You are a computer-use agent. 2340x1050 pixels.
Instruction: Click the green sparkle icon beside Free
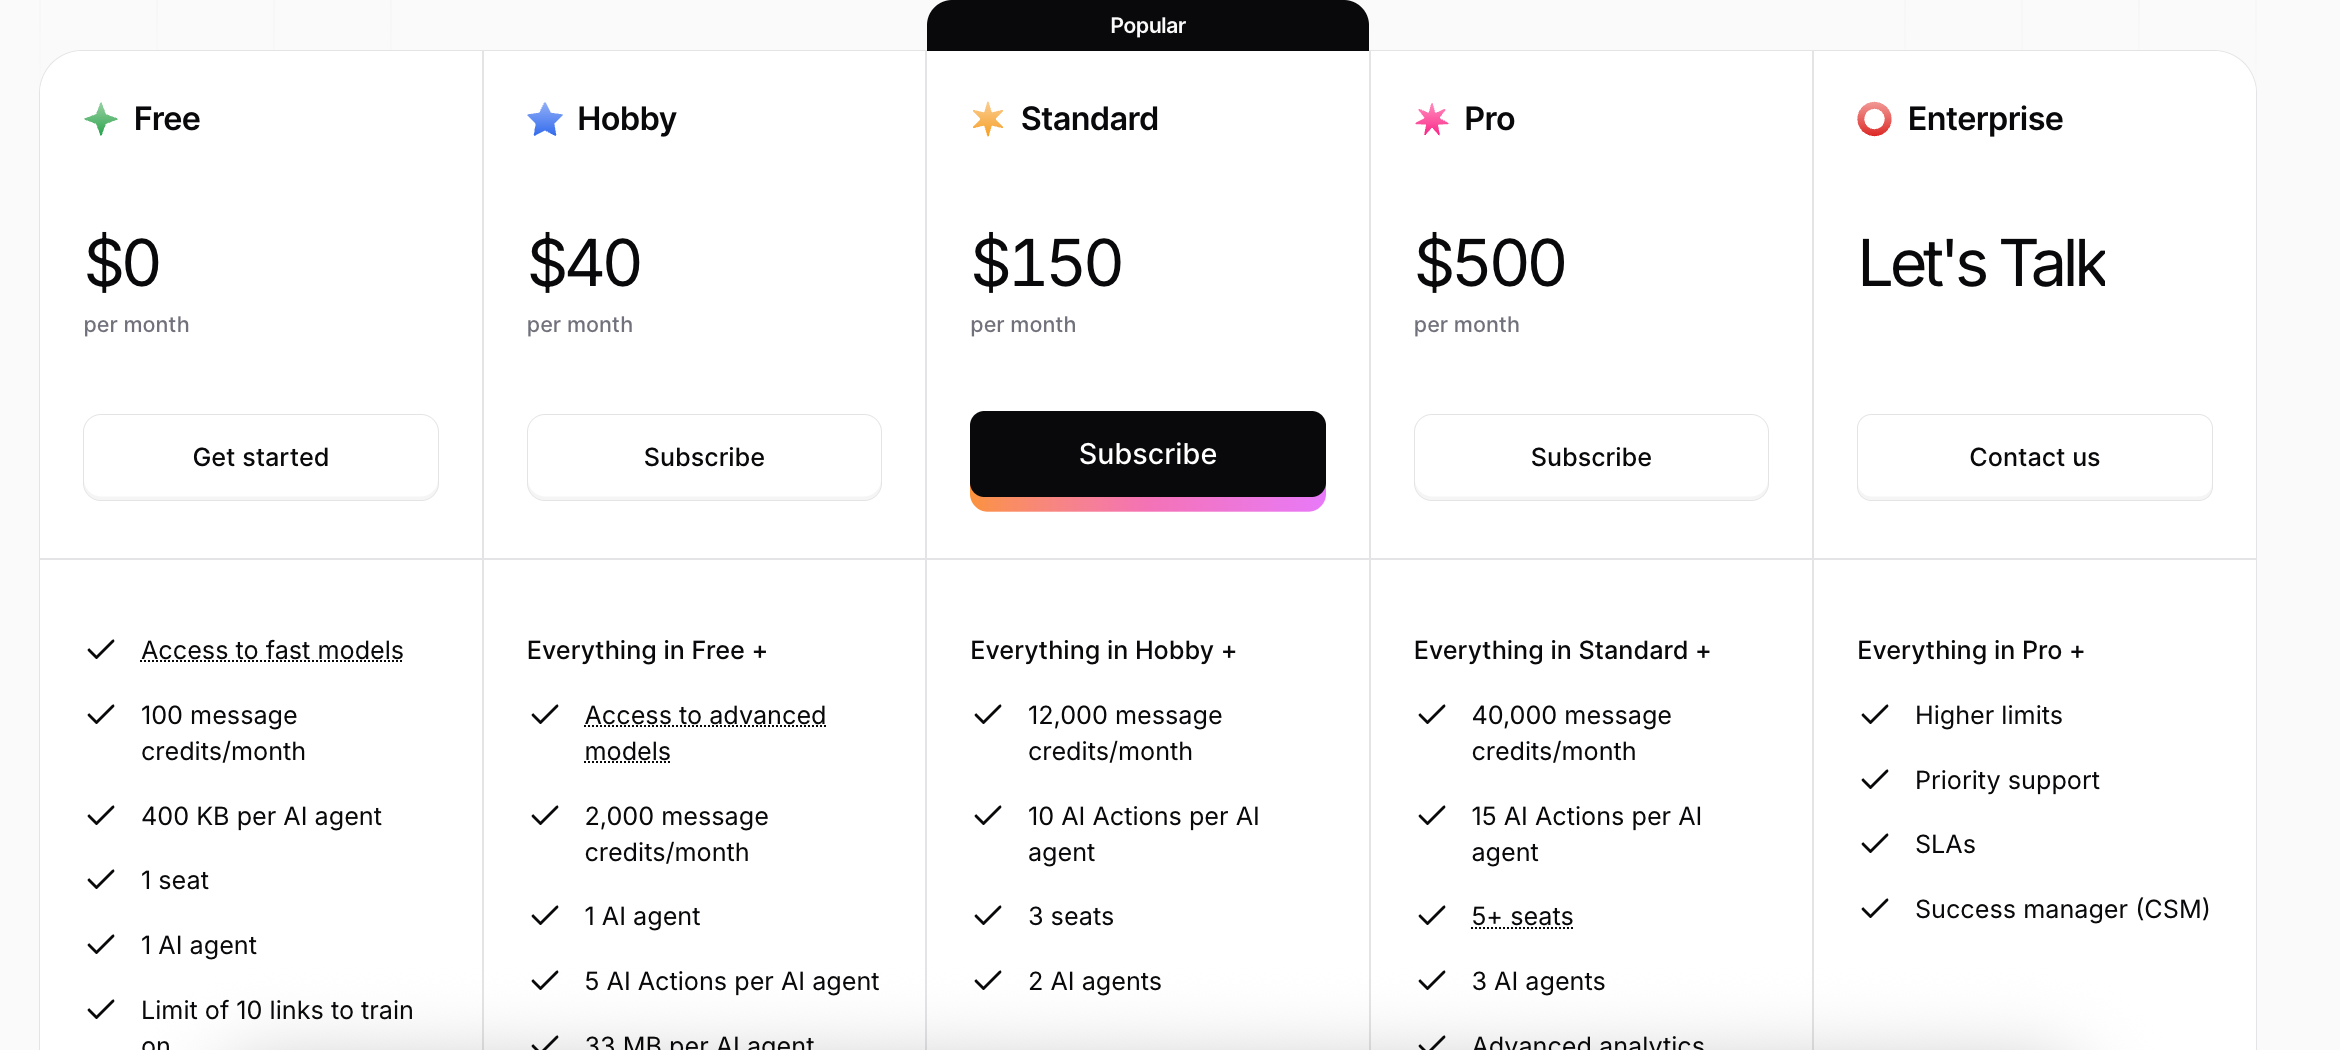(x=101, y=119)
